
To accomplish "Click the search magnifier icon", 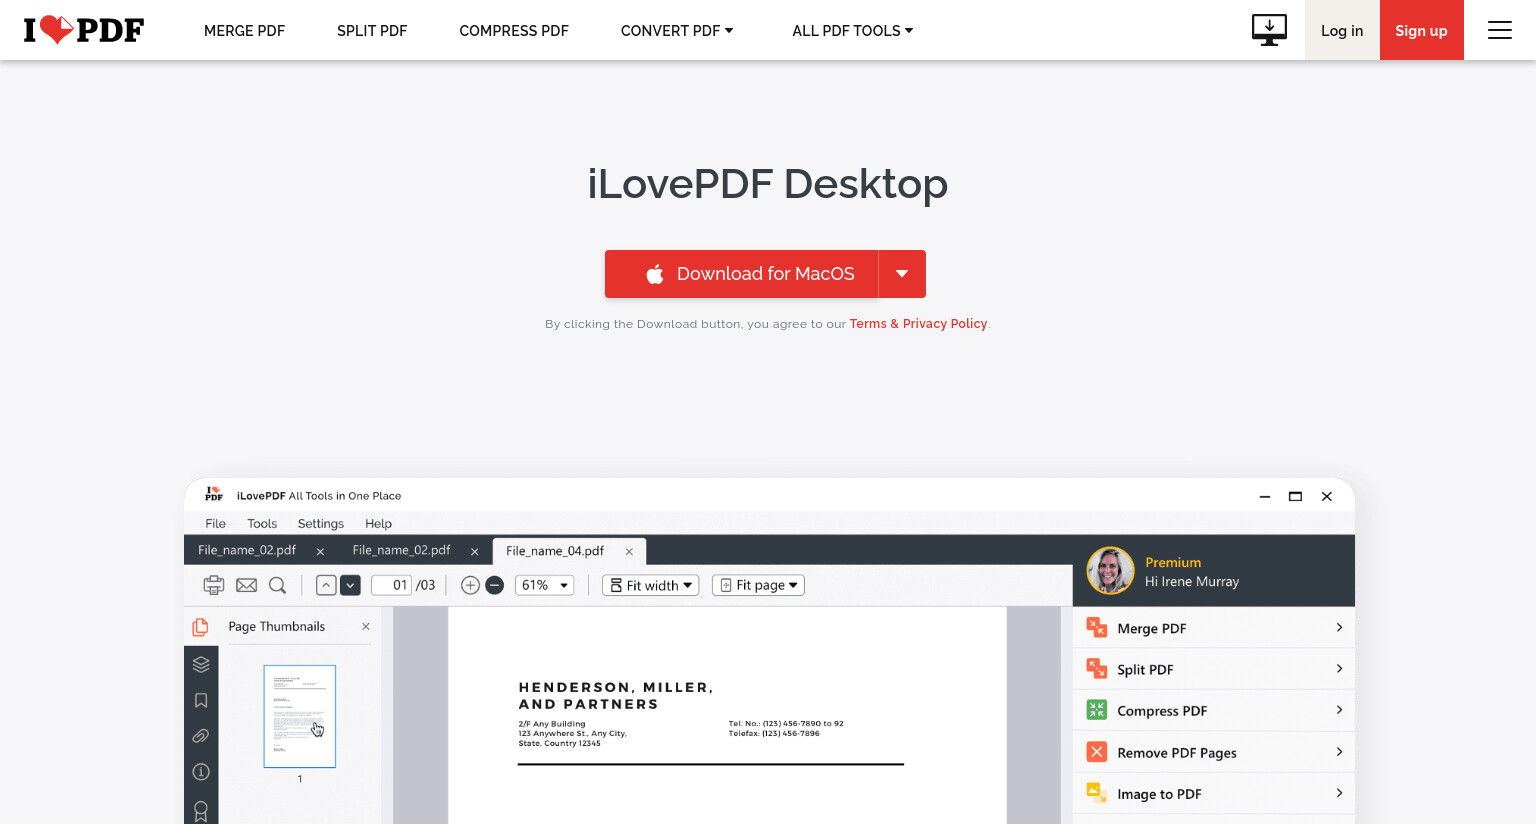I will (278, 585).
